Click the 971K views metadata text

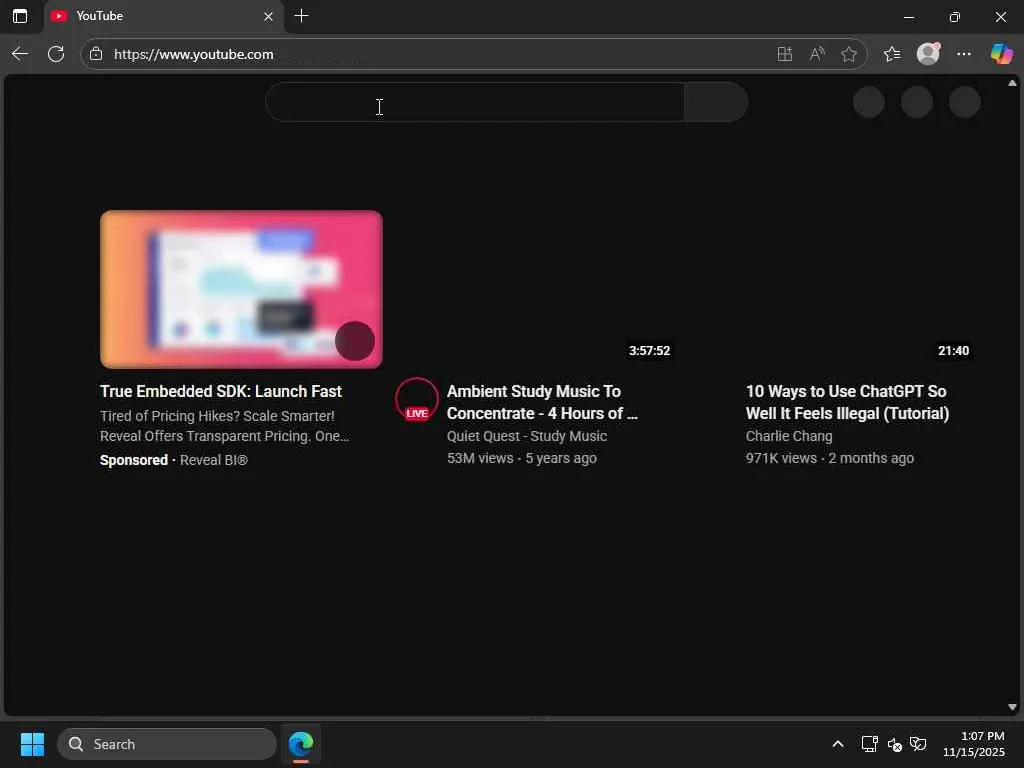coord(781,458)
